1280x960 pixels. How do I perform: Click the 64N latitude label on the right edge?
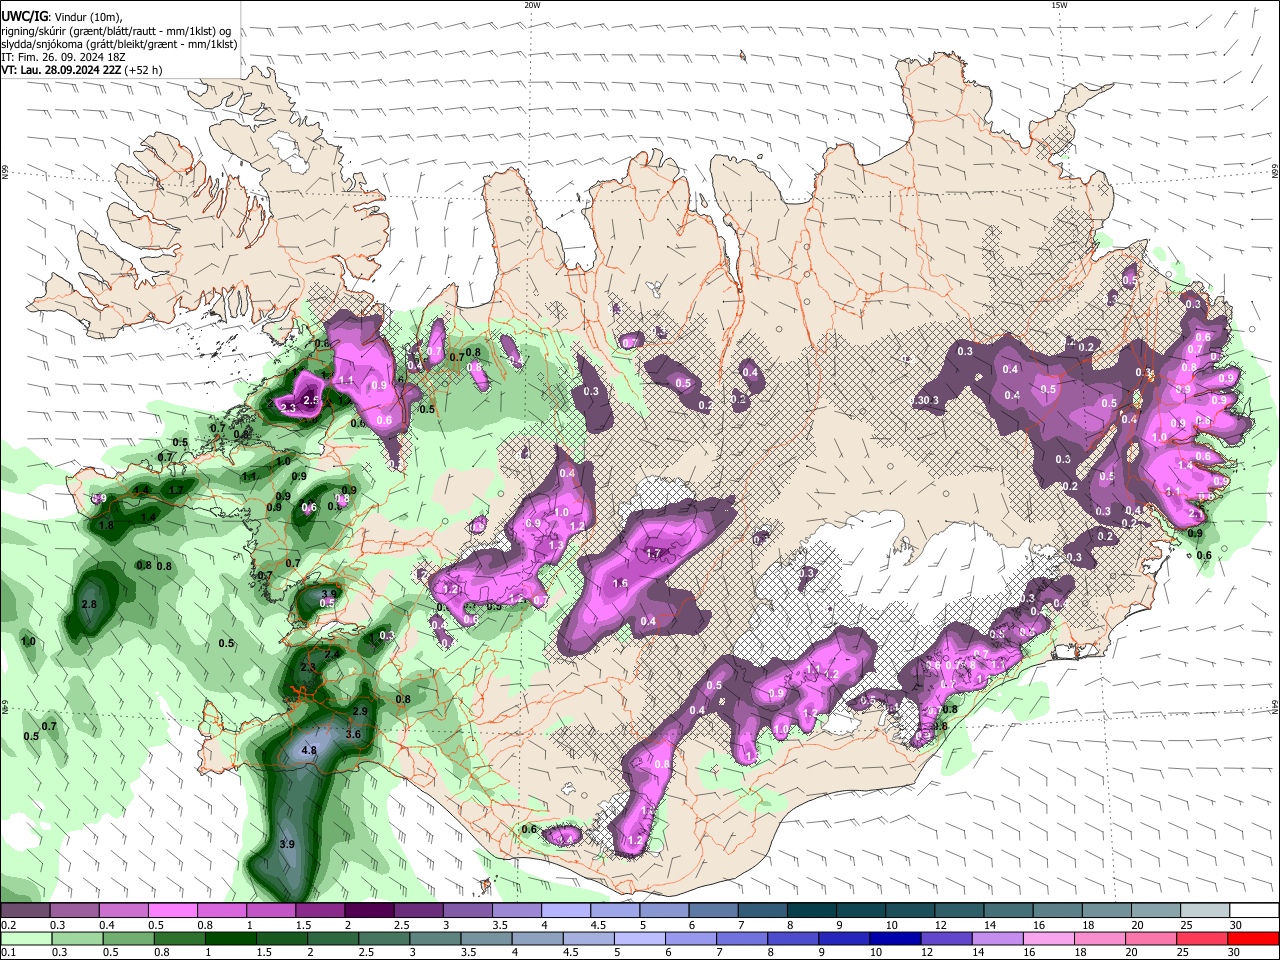pyautogui.click(x=1275, y=707)
